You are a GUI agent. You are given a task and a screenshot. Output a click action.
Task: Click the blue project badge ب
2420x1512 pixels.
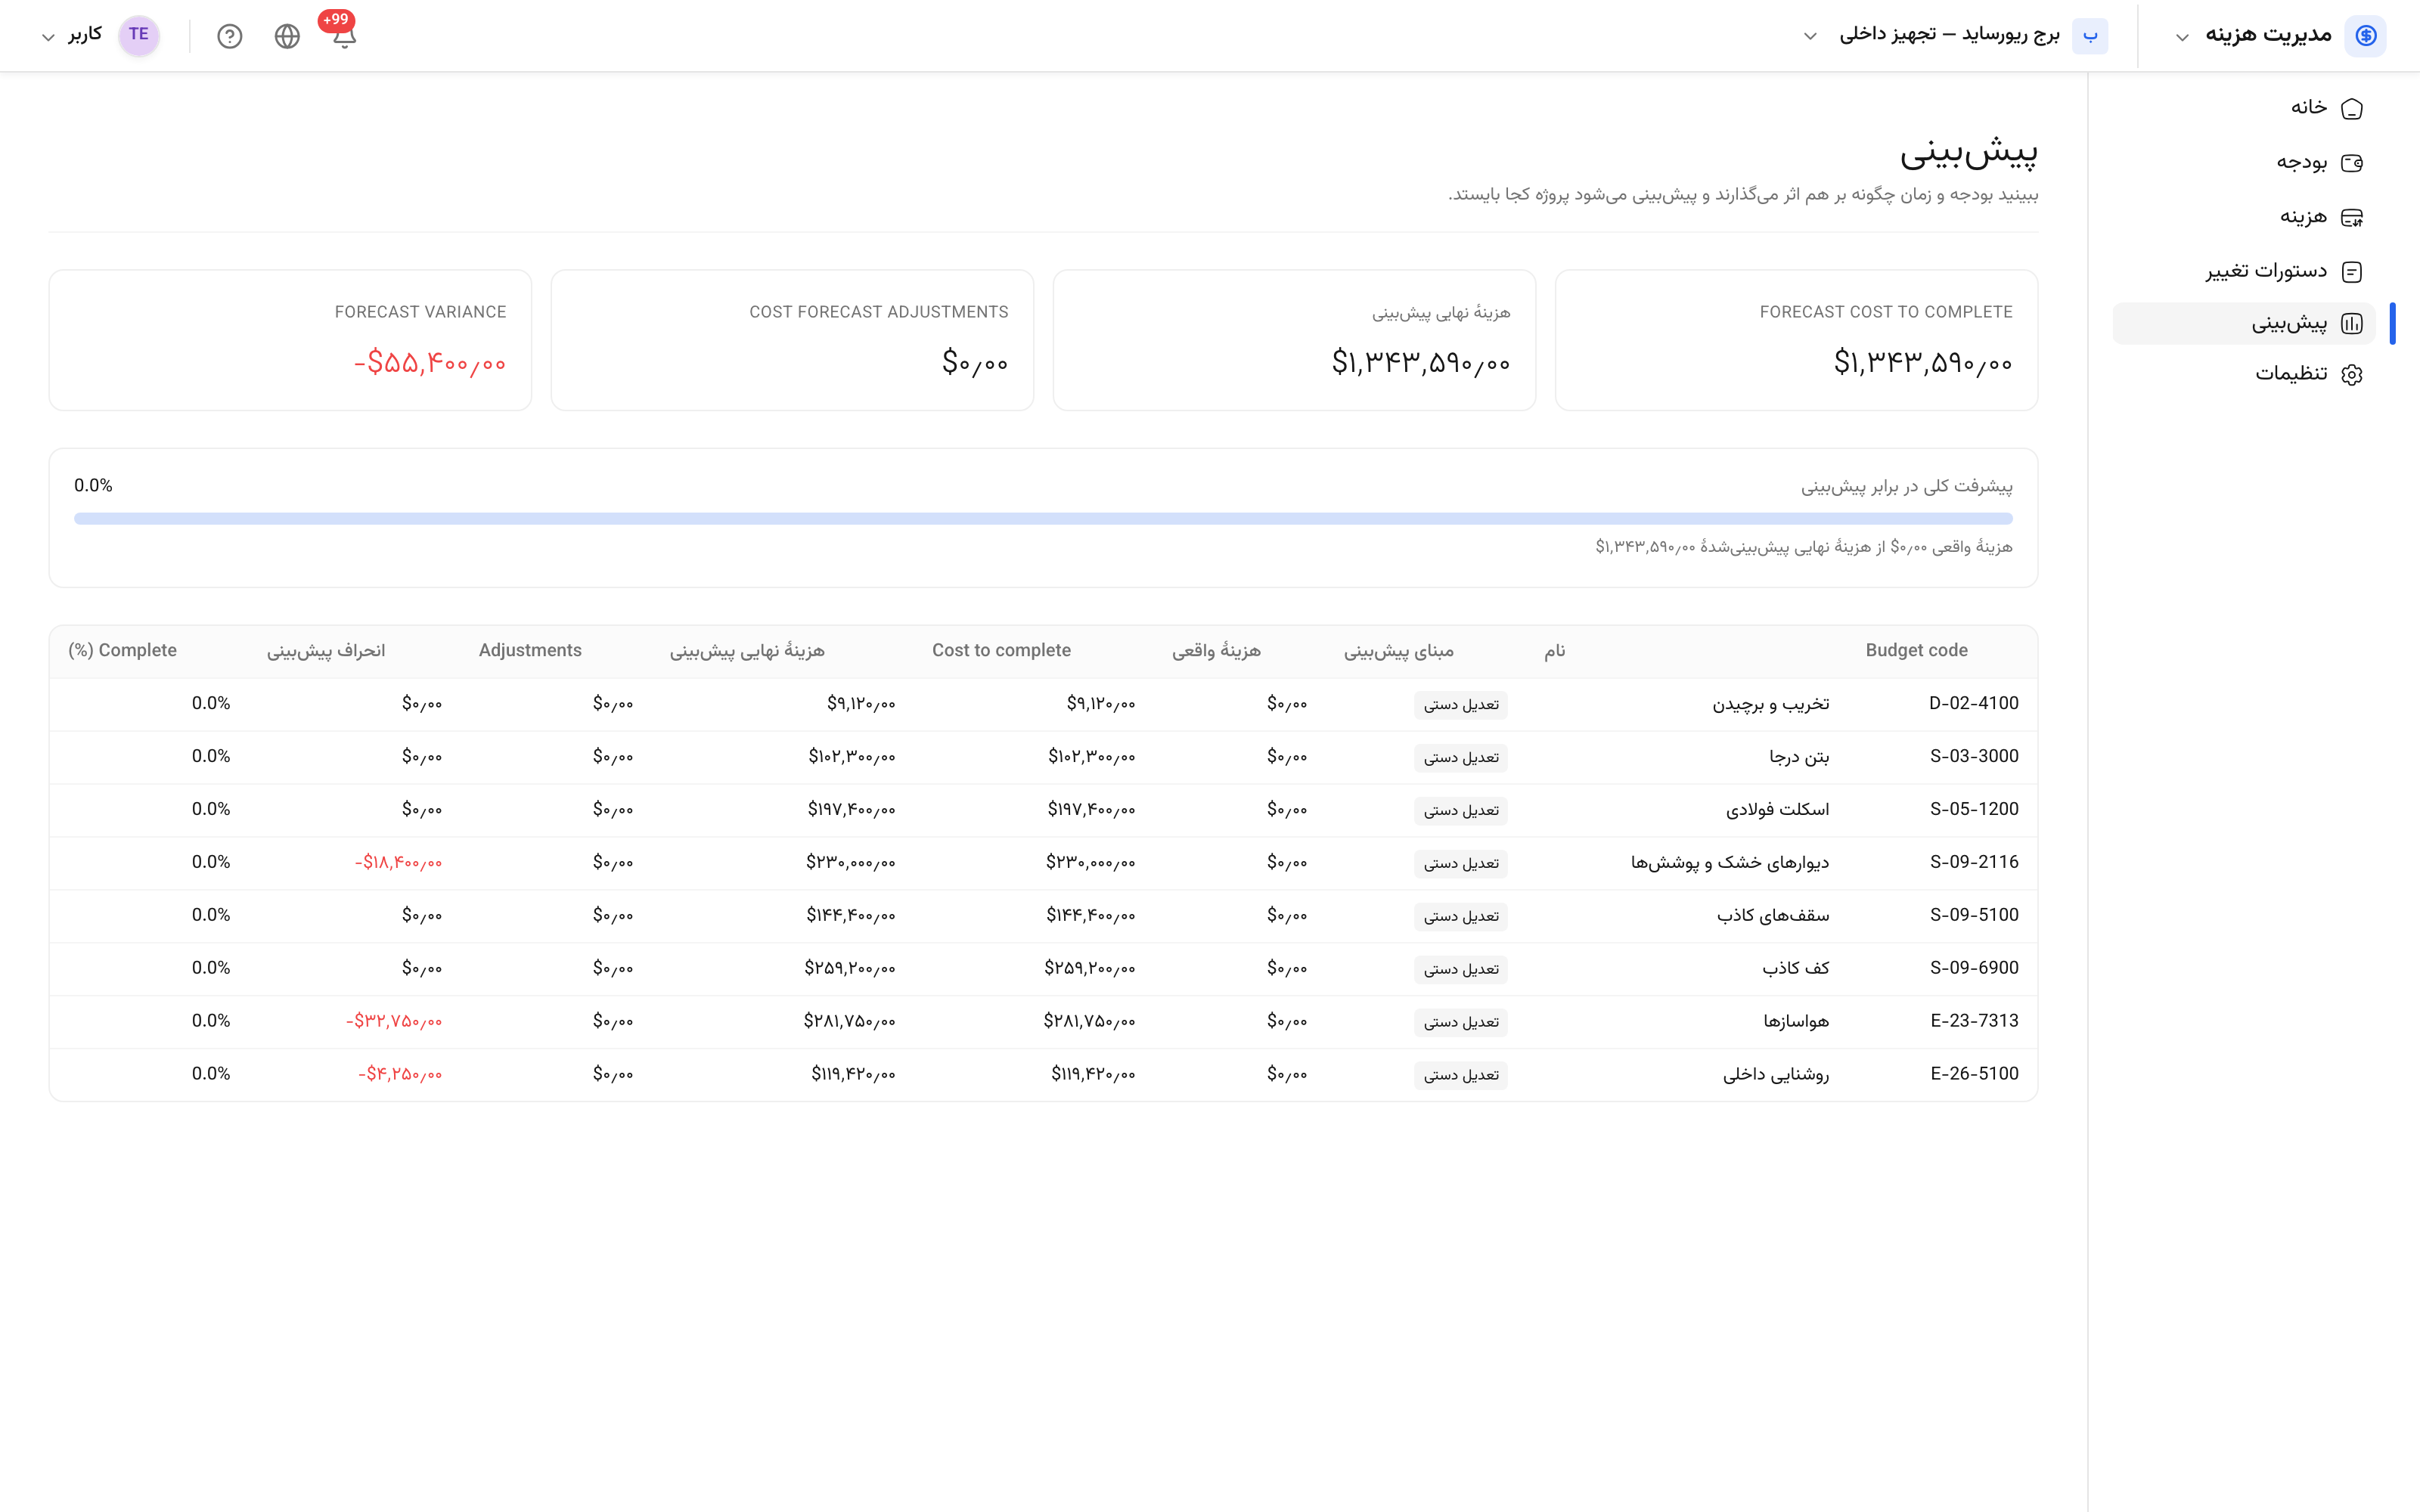(x=2090, y=36)
